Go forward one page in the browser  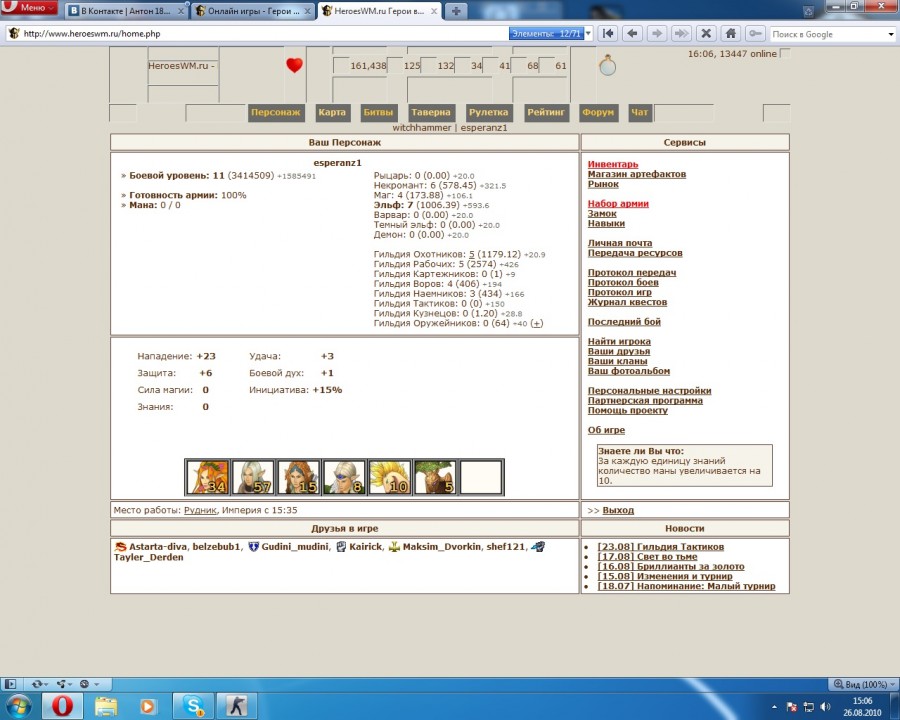[657, 34]
